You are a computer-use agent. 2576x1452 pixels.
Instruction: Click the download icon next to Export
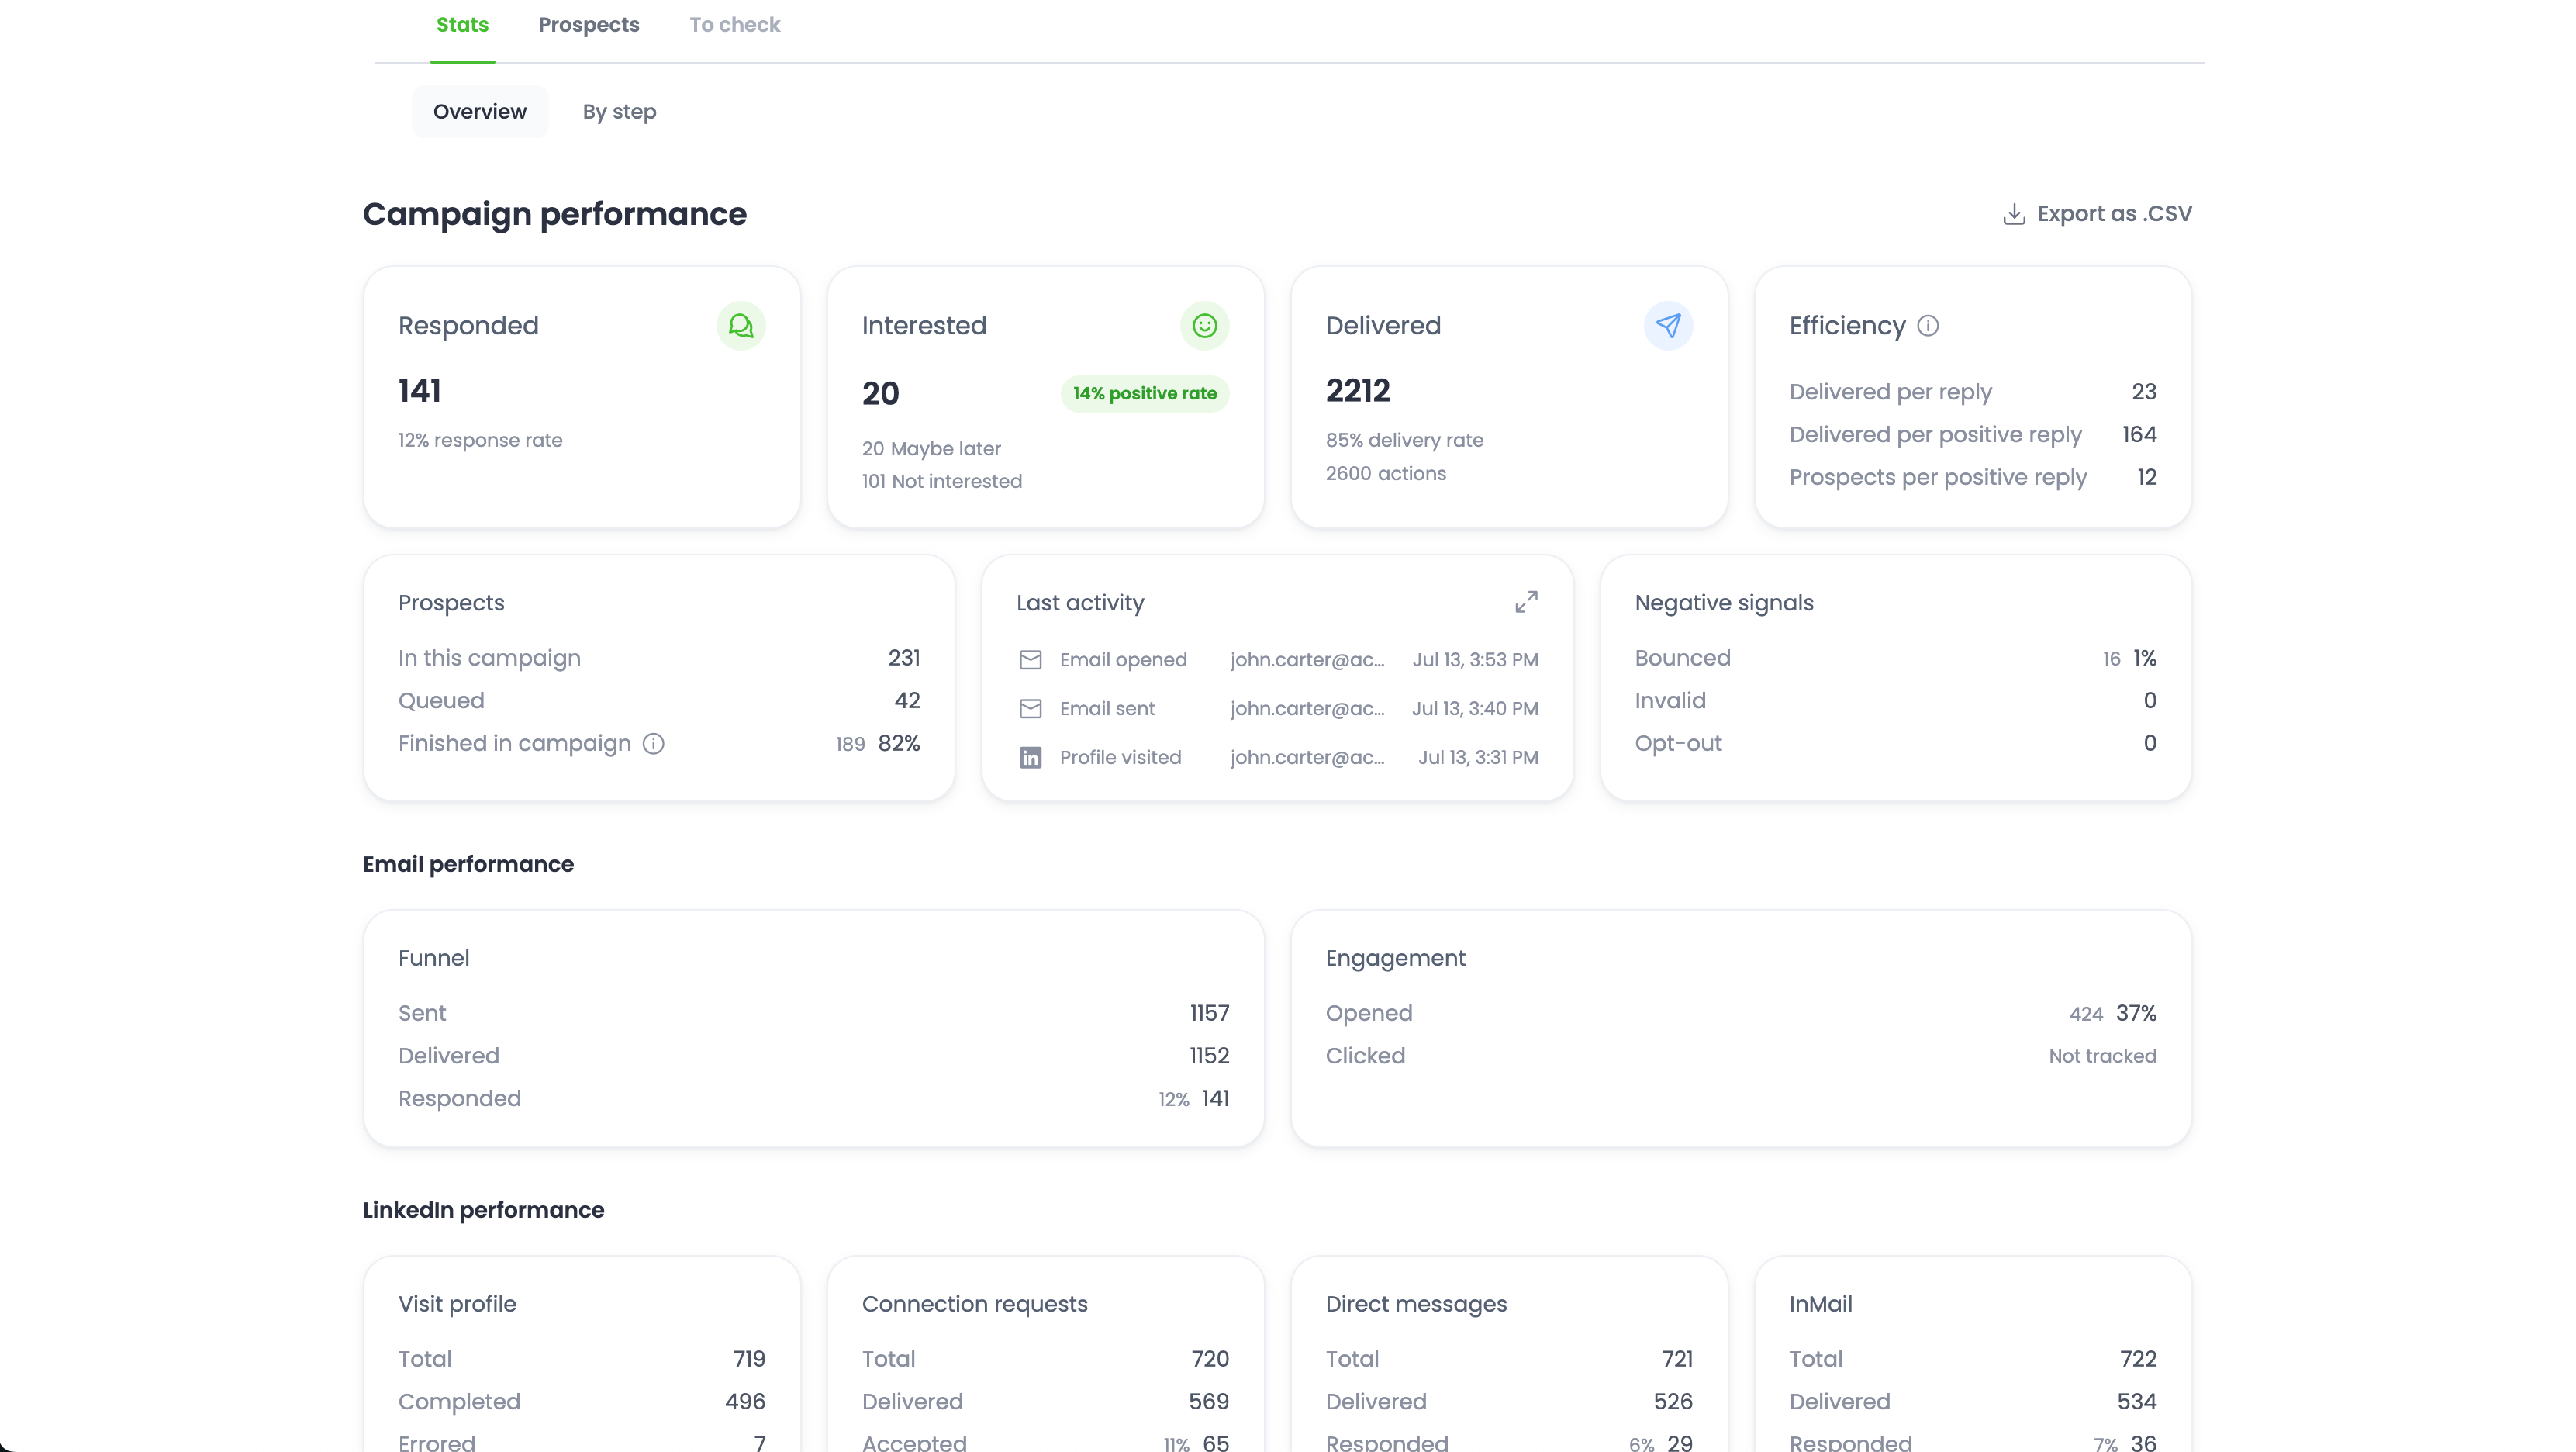coord(2014,214)
